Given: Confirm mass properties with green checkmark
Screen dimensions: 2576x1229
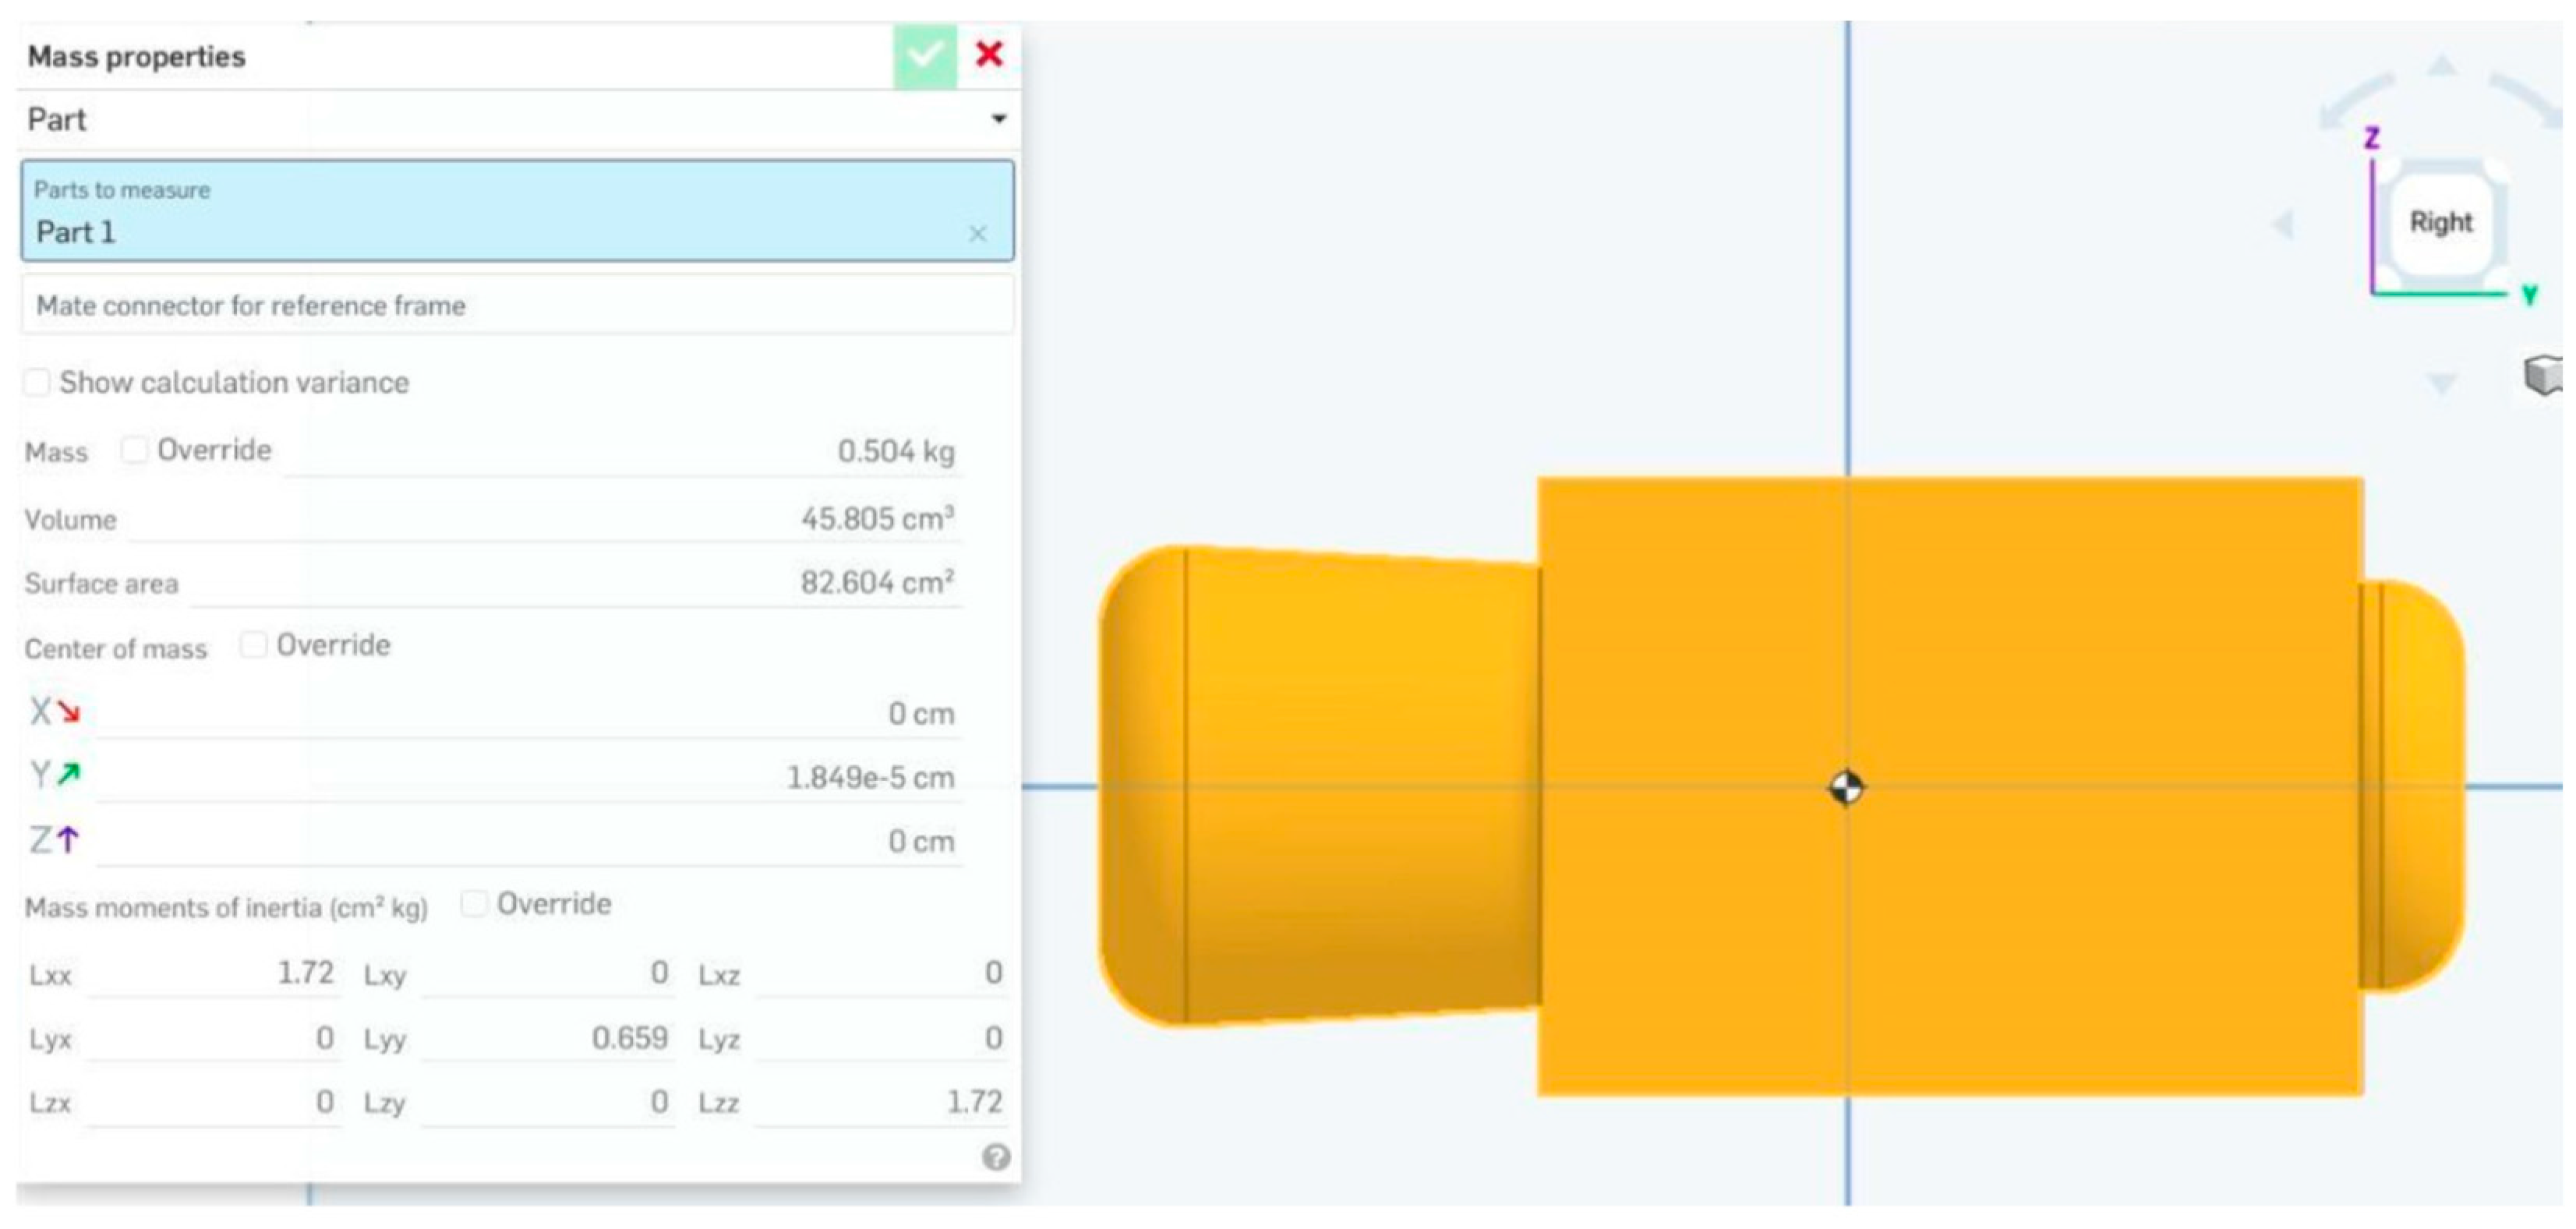Looking at the screenshot, I should [924, 55].
